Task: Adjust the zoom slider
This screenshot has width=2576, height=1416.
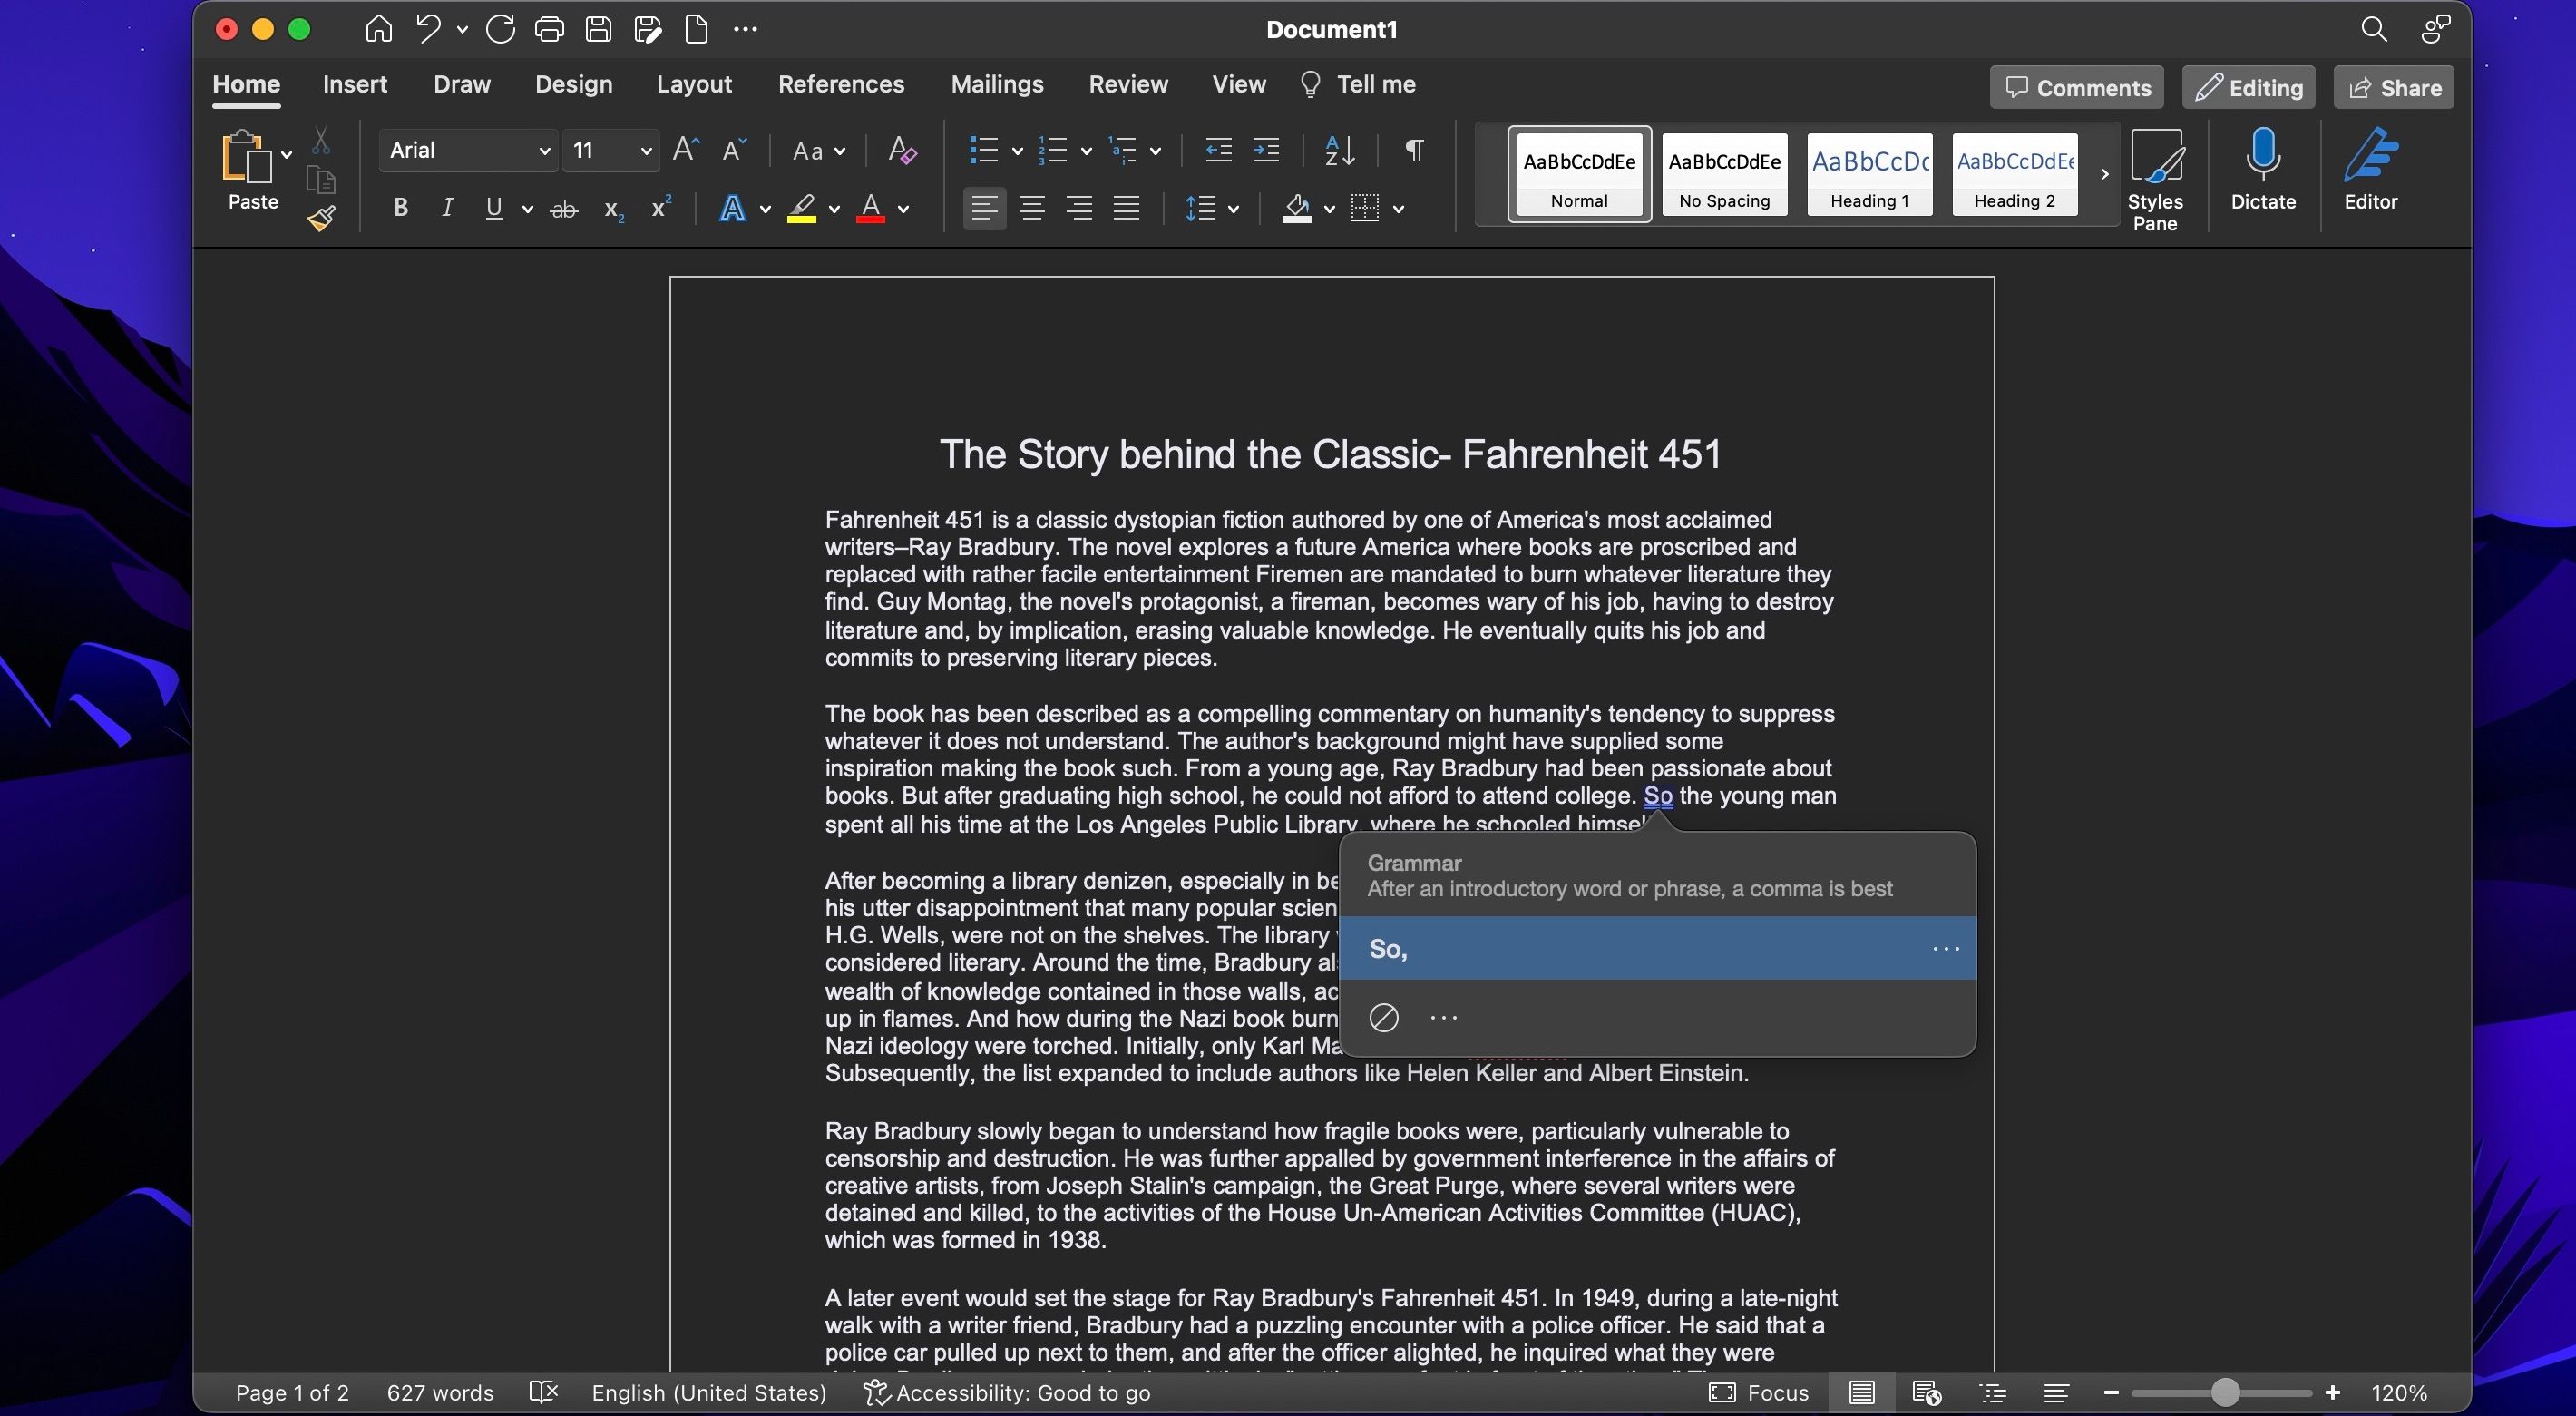Action: click(x=2224, y=1392)
